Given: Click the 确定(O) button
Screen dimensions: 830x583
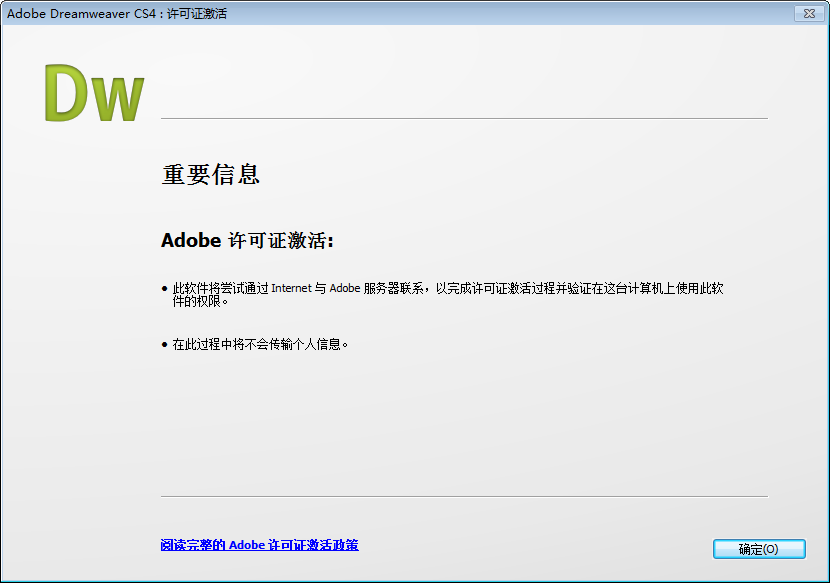Looking at the screenshot, I should click(x=759, y=549).
